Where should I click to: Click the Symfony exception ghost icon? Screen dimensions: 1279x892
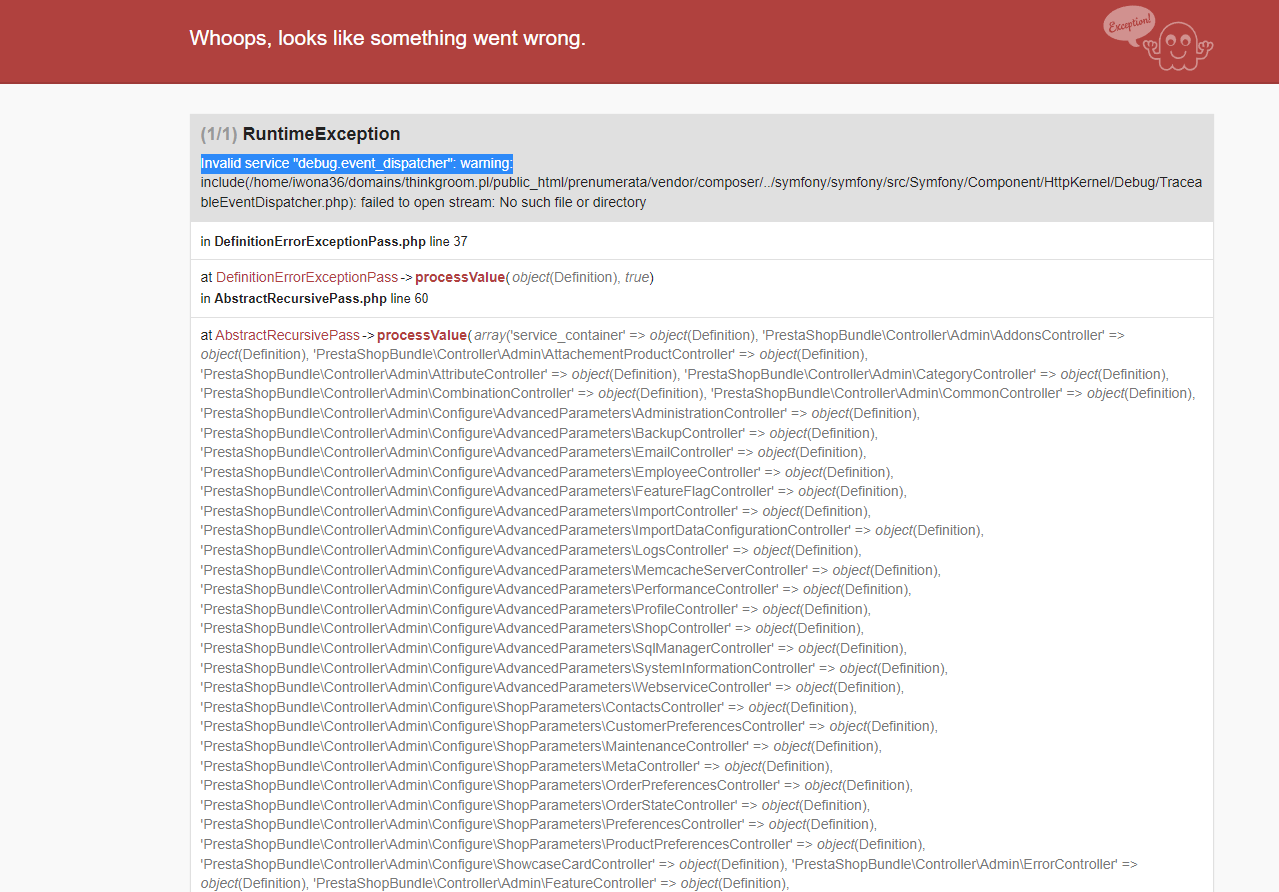(x=1158, y=38)
